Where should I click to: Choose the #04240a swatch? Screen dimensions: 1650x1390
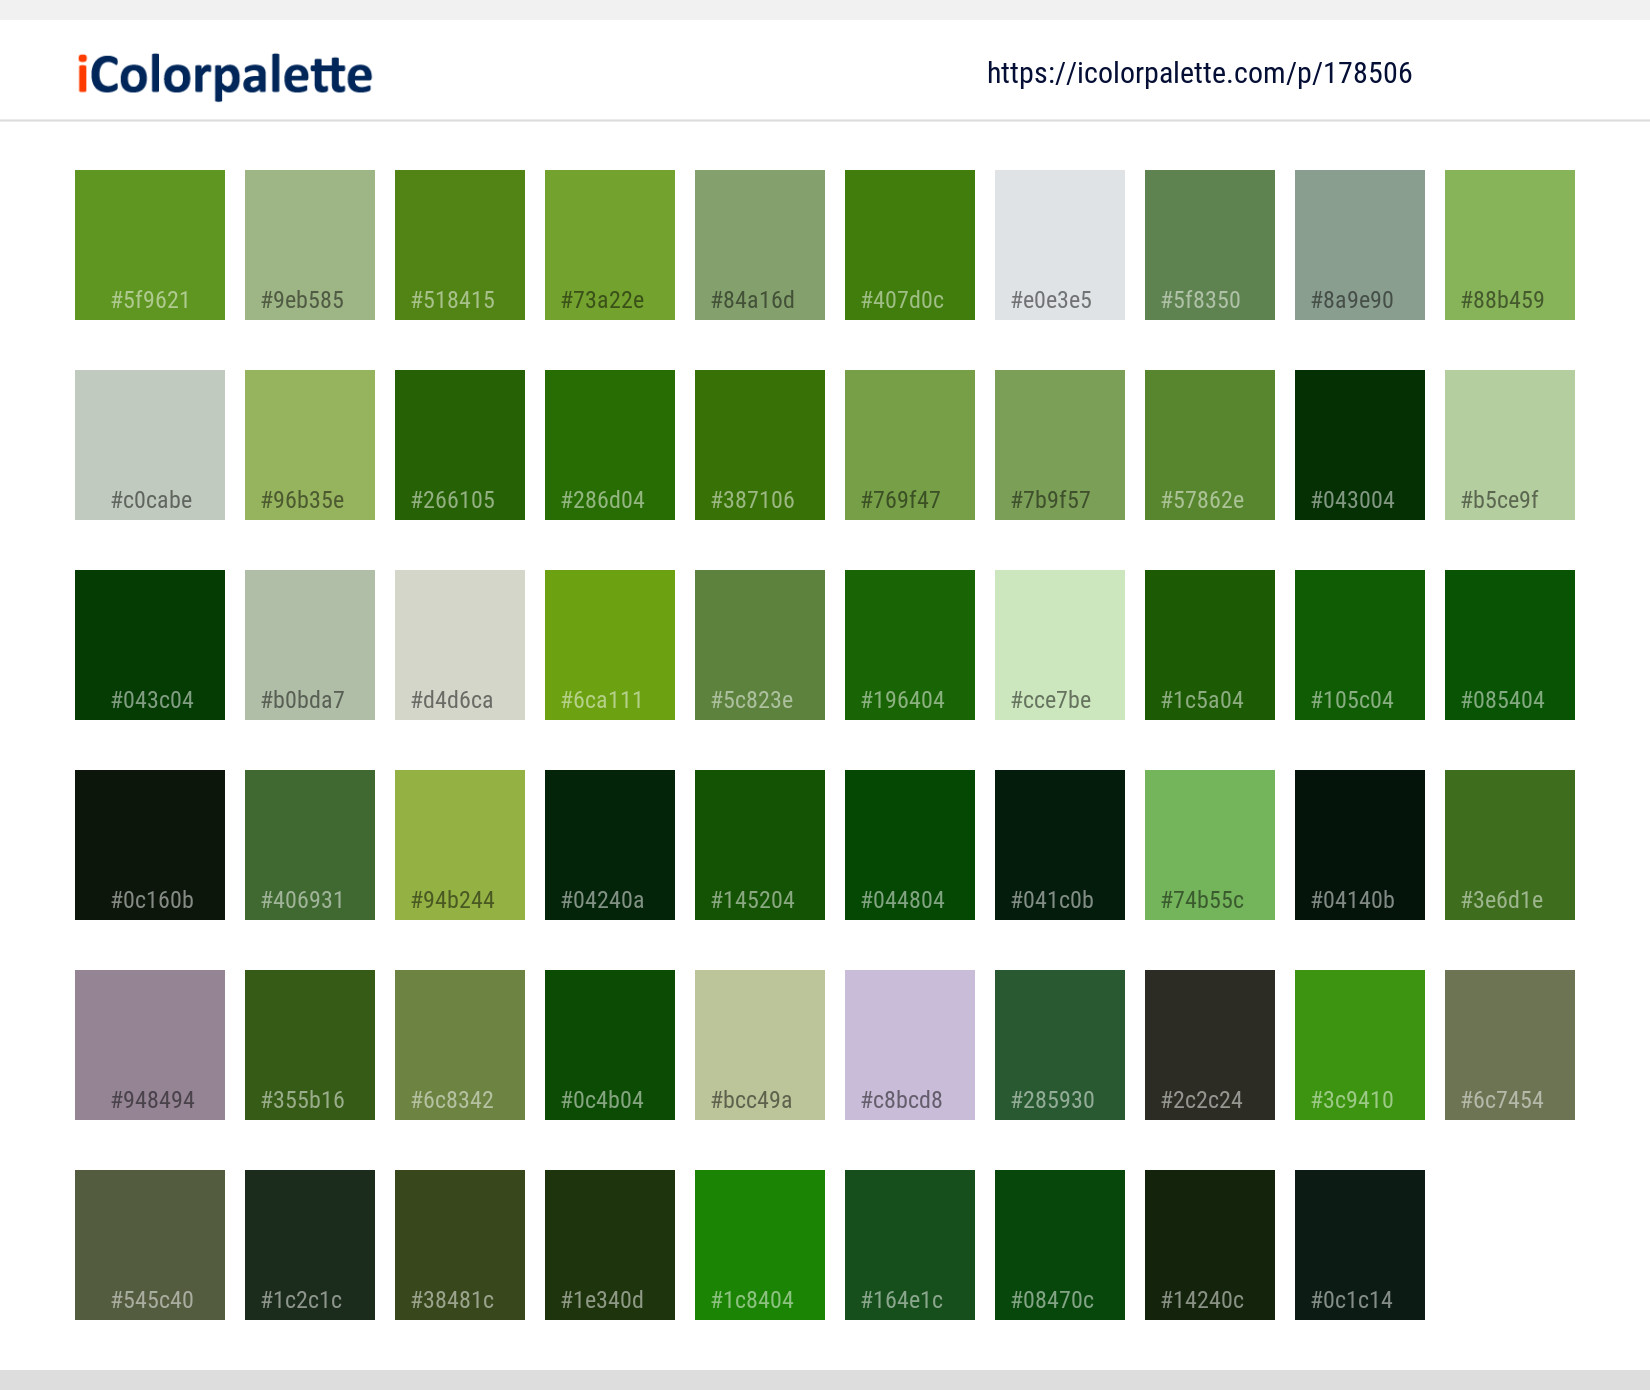(x=610, y=845)
